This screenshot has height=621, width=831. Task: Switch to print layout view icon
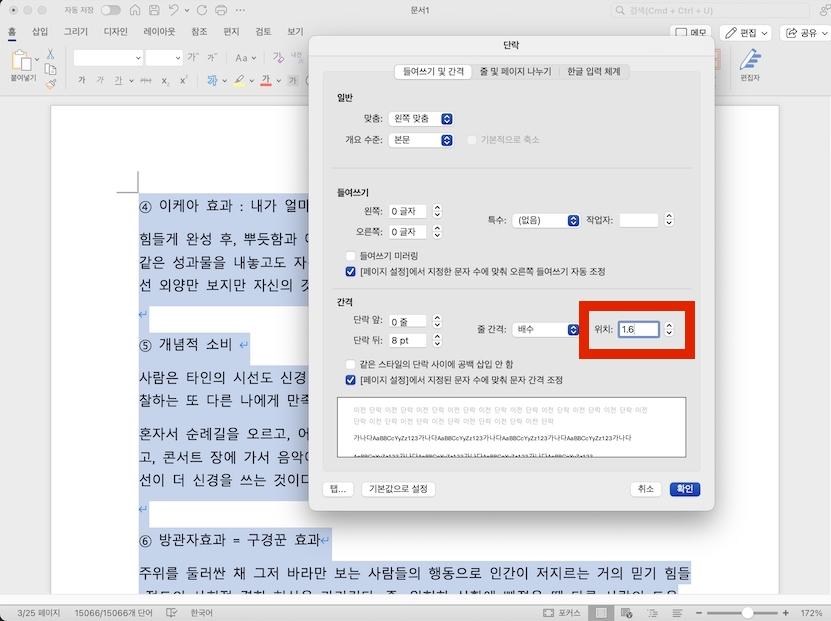click(601, 613)
